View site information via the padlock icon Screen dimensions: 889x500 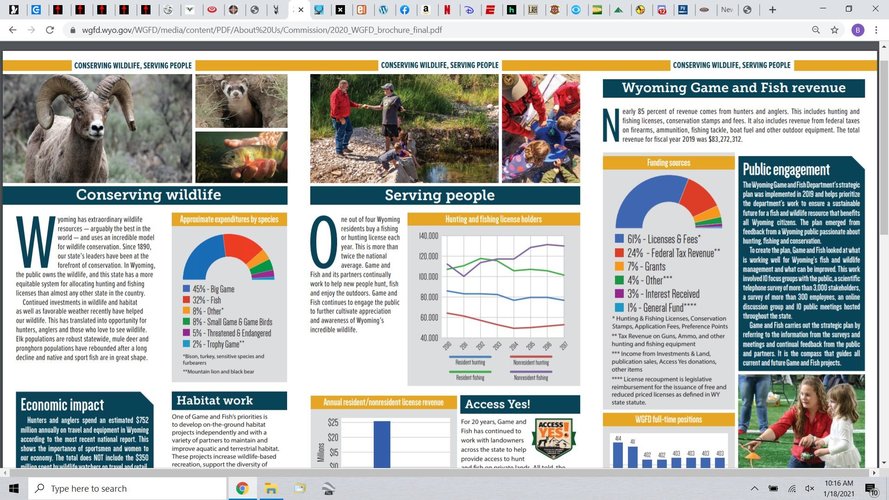[73, 30]
